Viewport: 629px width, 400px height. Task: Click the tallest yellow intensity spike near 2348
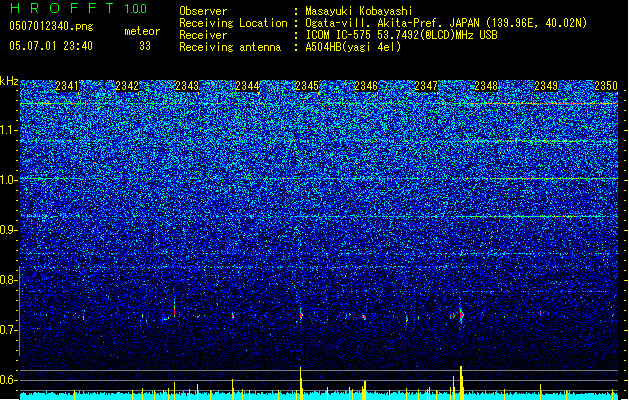[461, 382]
